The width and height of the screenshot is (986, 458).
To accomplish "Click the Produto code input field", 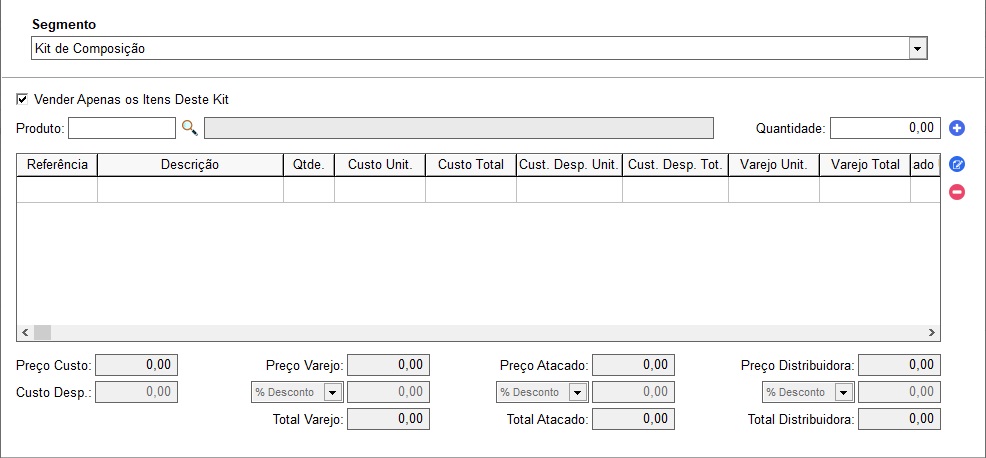I will point(122,128).
